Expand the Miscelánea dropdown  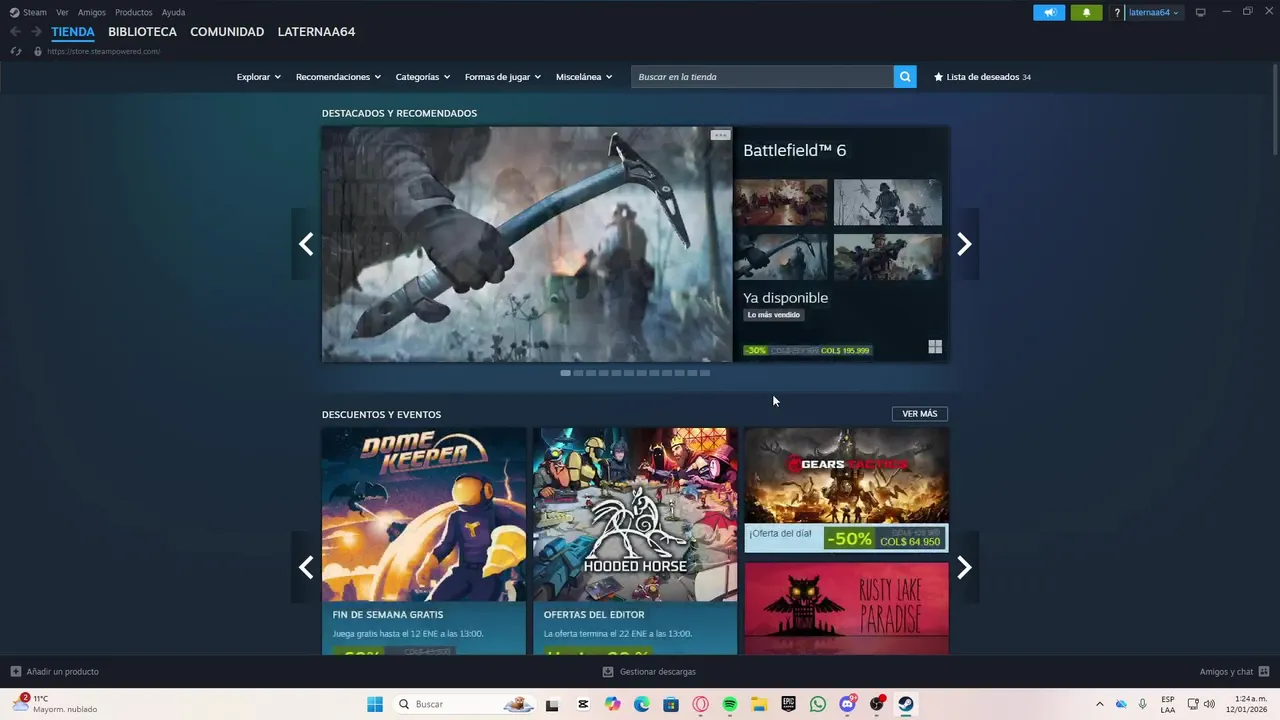(584, 77)
